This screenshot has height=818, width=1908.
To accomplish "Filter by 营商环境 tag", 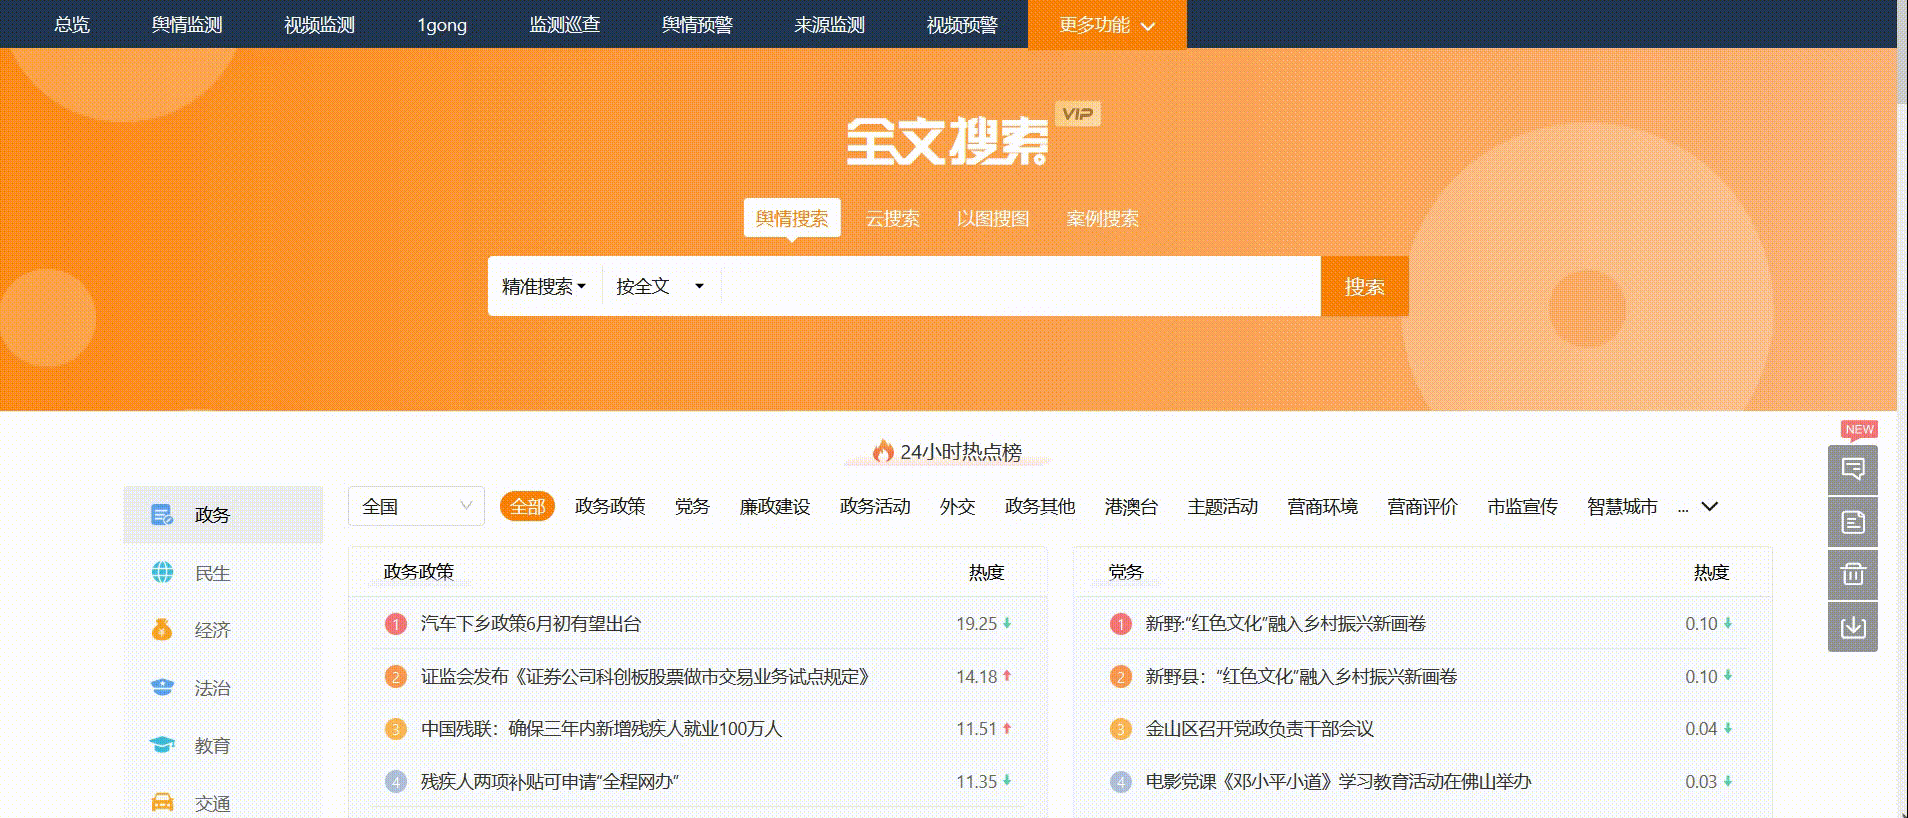I will (1323, 507).
